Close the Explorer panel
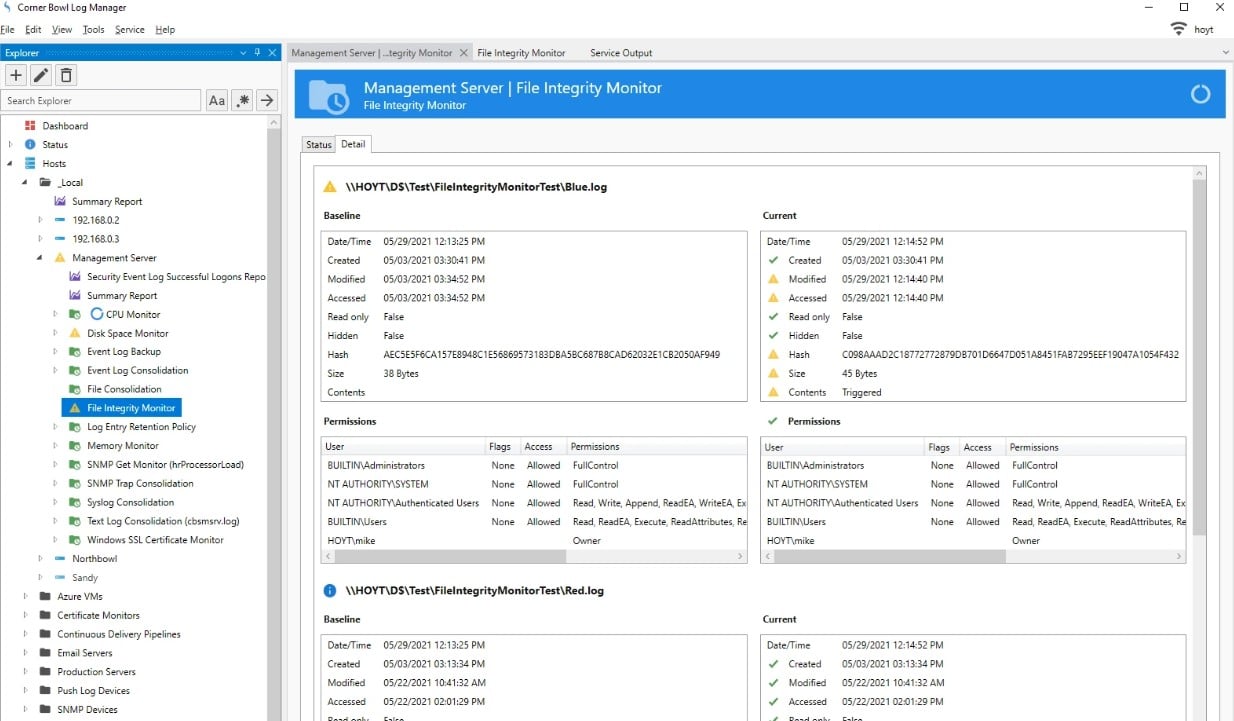 (272, 52)
